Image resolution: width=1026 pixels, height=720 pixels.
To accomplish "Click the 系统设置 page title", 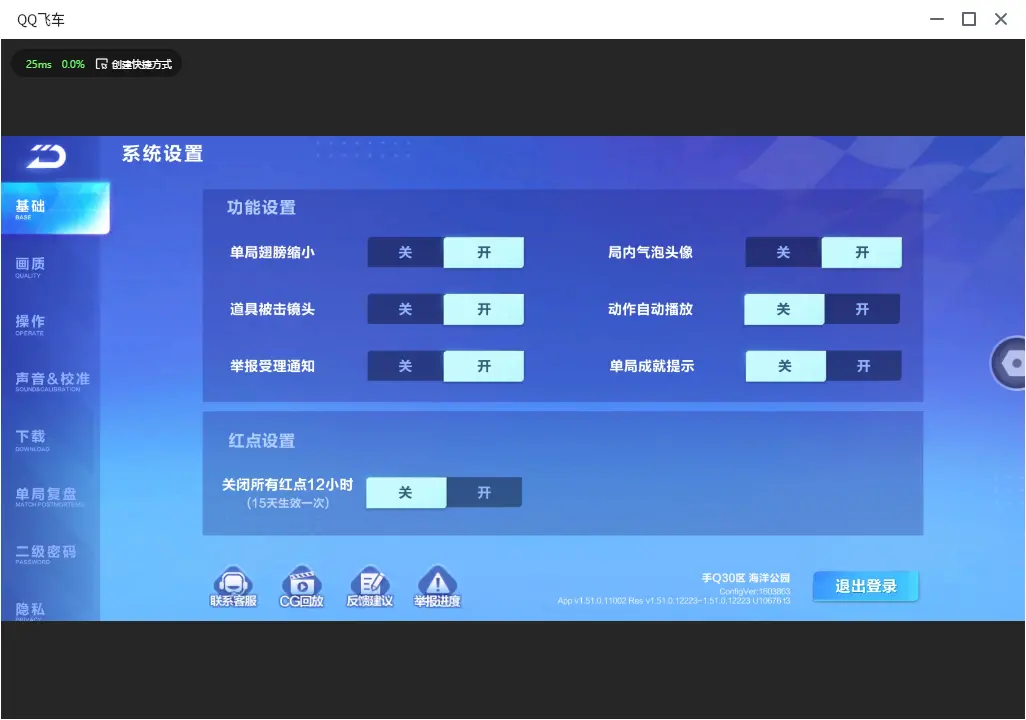I will pyautogui.click(x=162, y=154).
